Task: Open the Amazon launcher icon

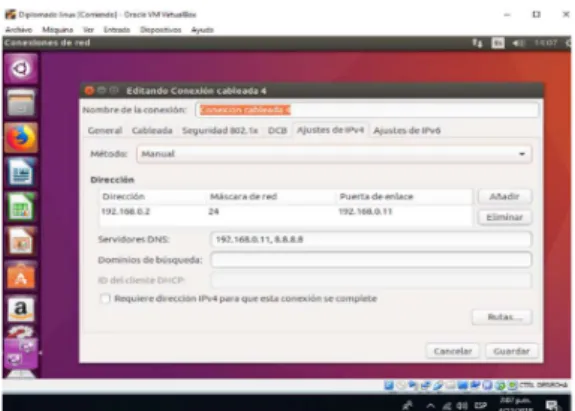Action: click(x=21, y=310)
